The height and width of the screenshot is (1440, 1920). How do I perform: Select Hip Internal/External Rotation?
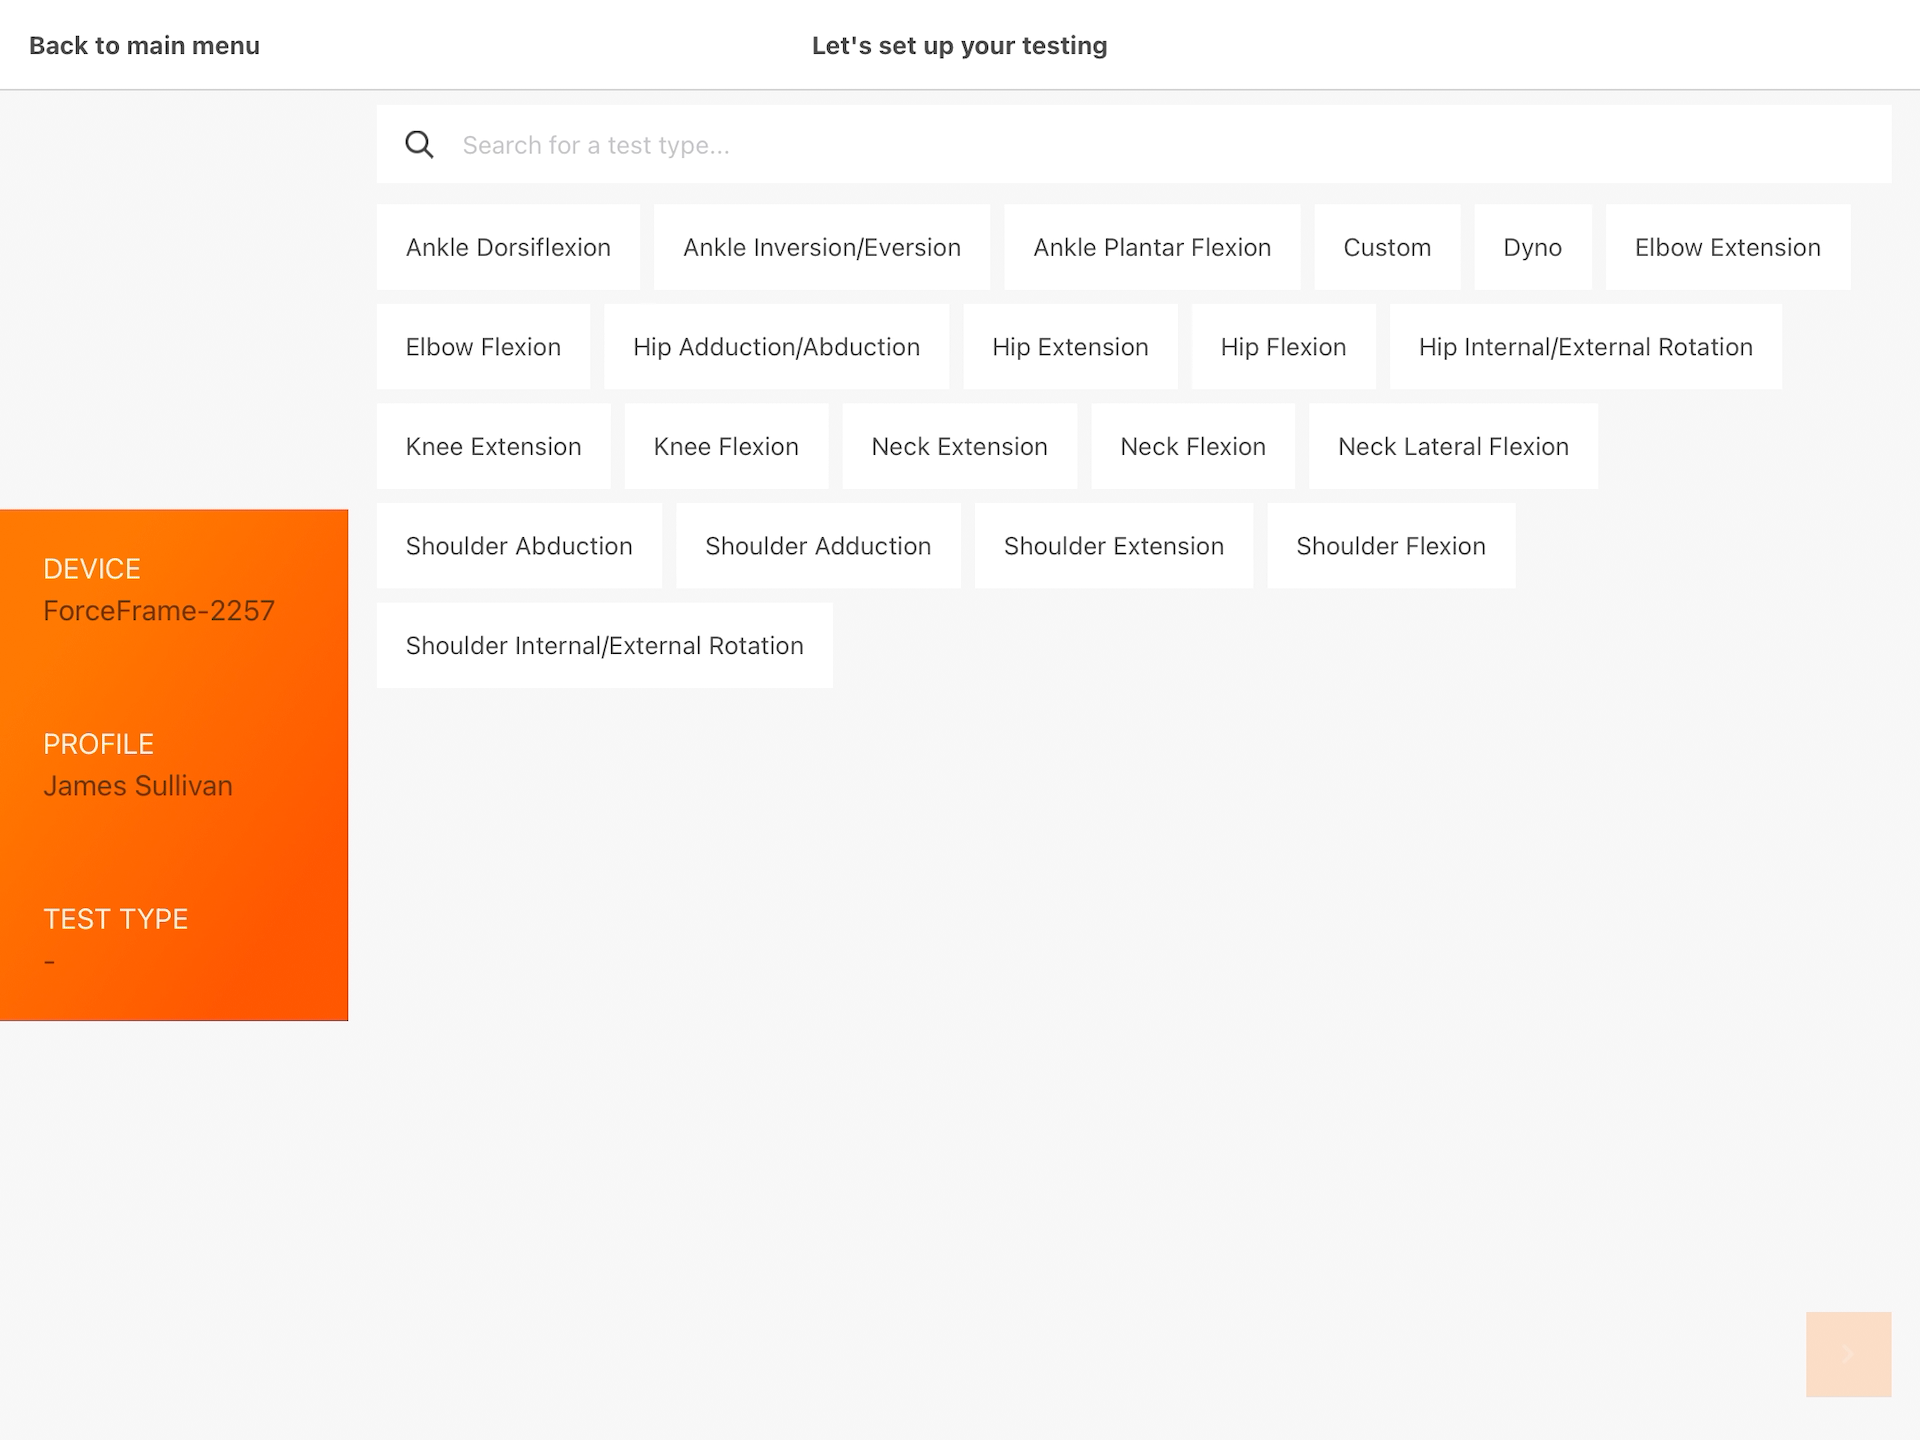[x=1585, y=347]
